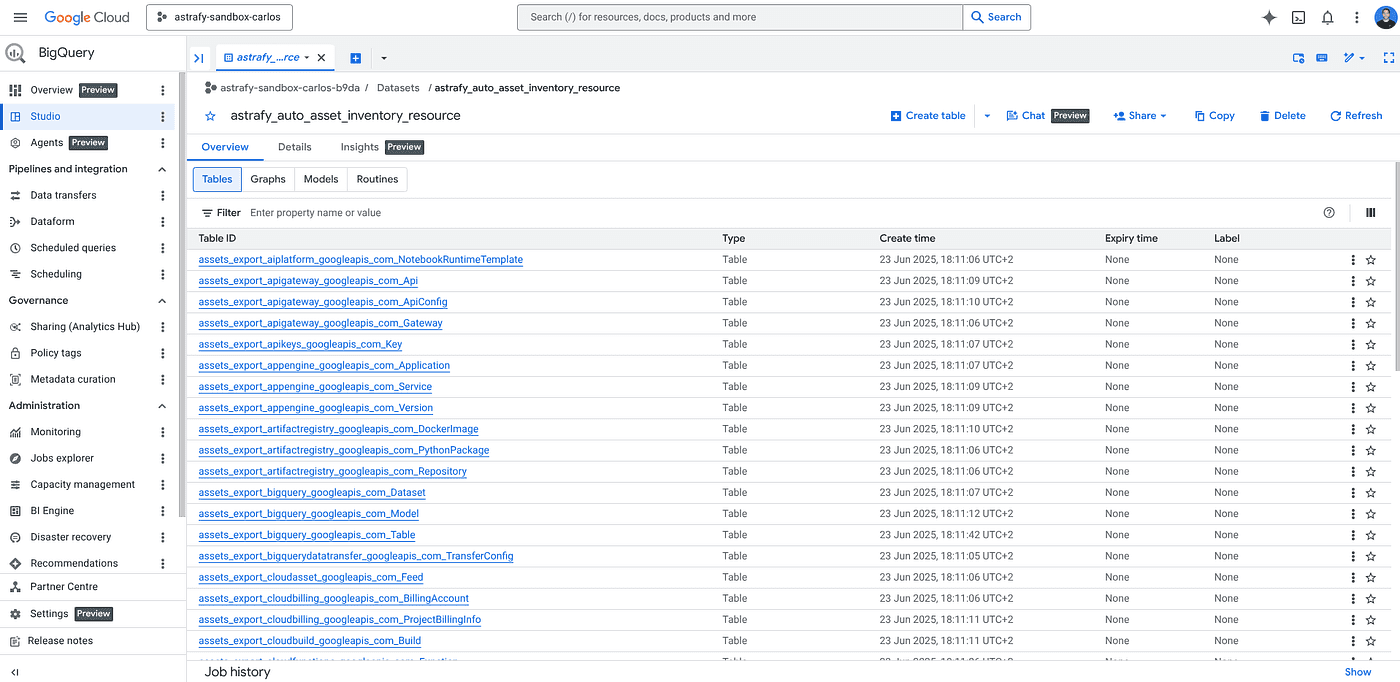Click the Search button in top bar
This screenshot has height=682, width=1400.
[997, 17]
